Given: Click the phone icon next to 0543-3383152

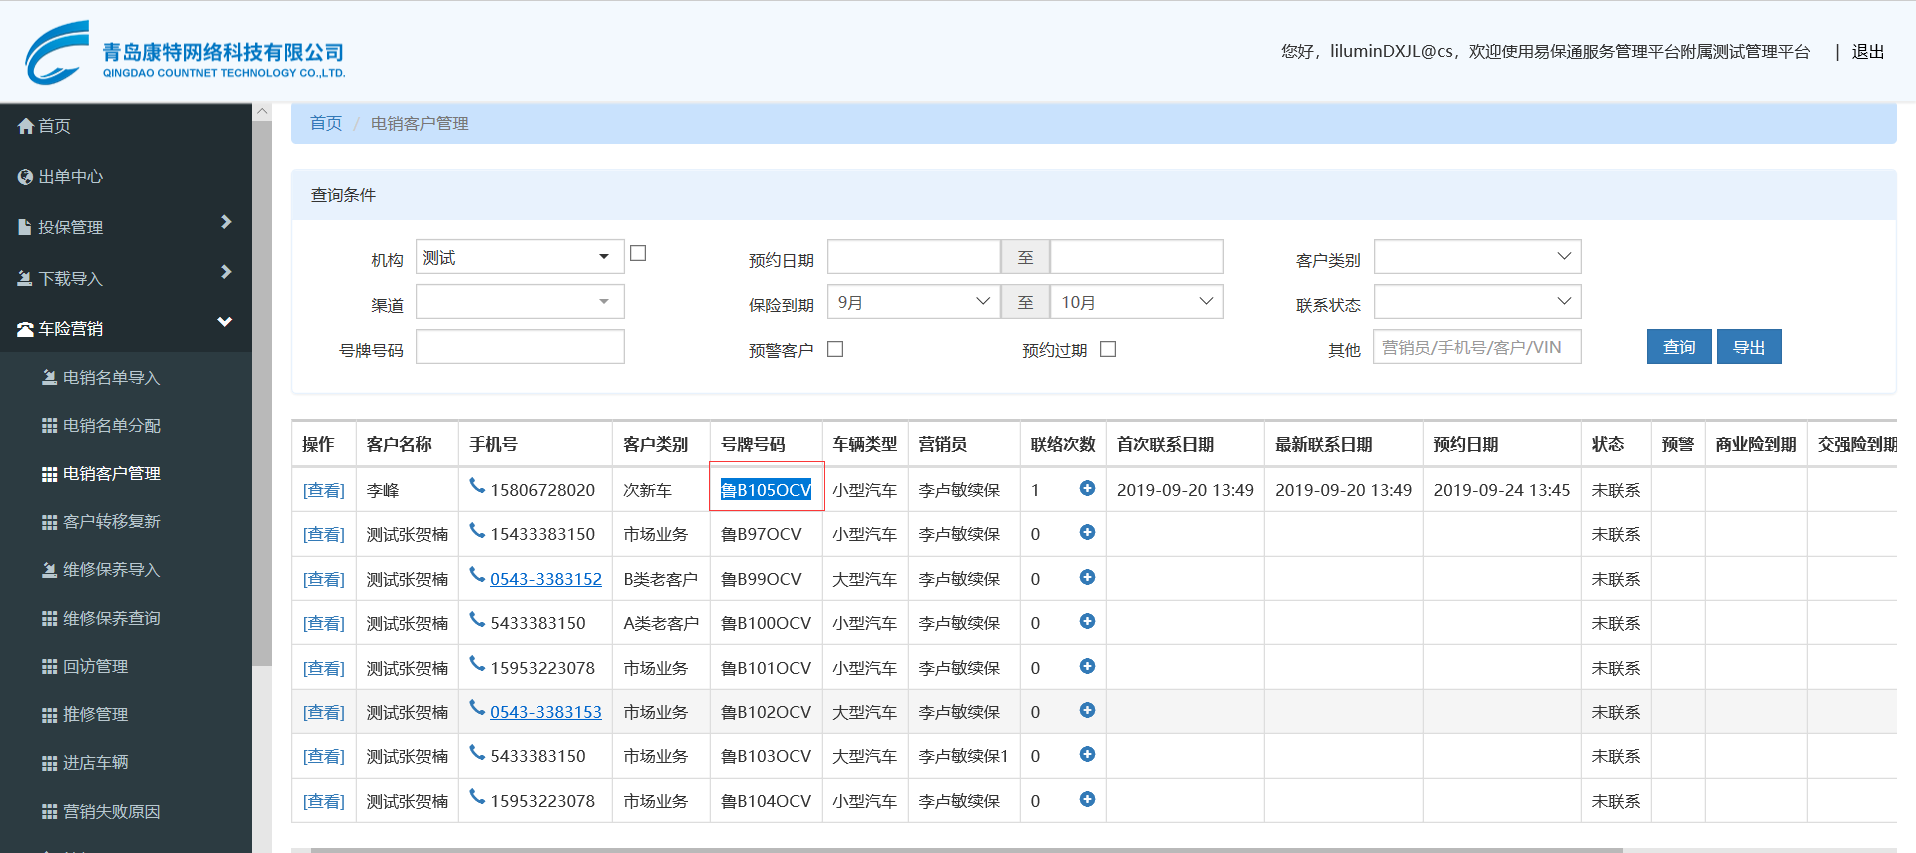Looking at the screenshot, I should (477, 575).
